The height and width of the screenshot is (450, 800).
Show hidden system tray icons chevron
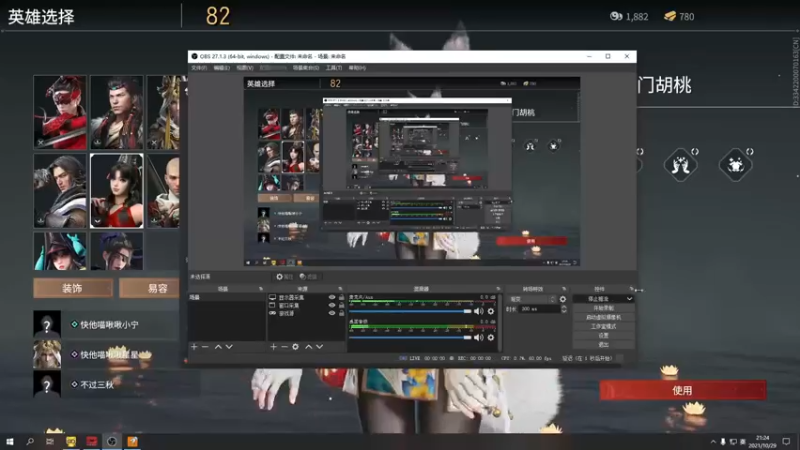[713, 442]
